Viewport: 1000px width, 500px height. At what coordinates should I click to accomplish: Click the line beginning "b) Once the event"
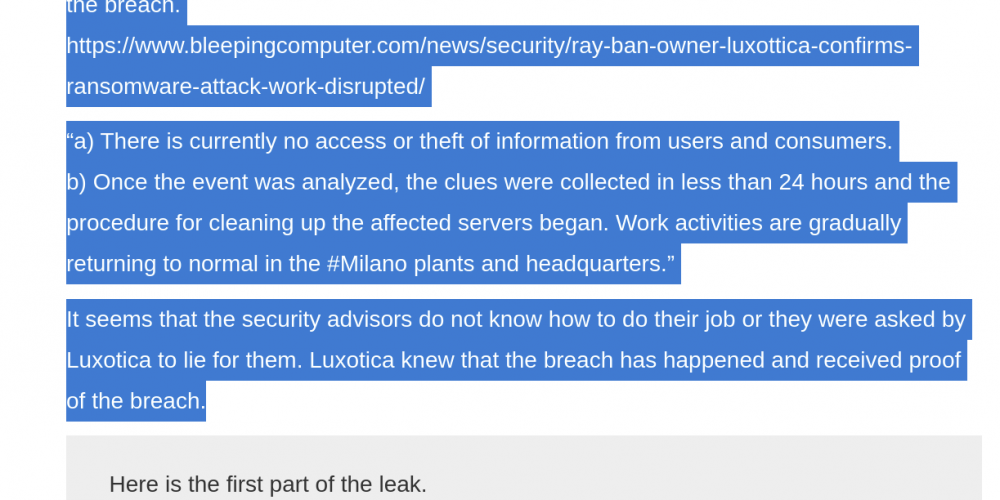pos(508,182)
